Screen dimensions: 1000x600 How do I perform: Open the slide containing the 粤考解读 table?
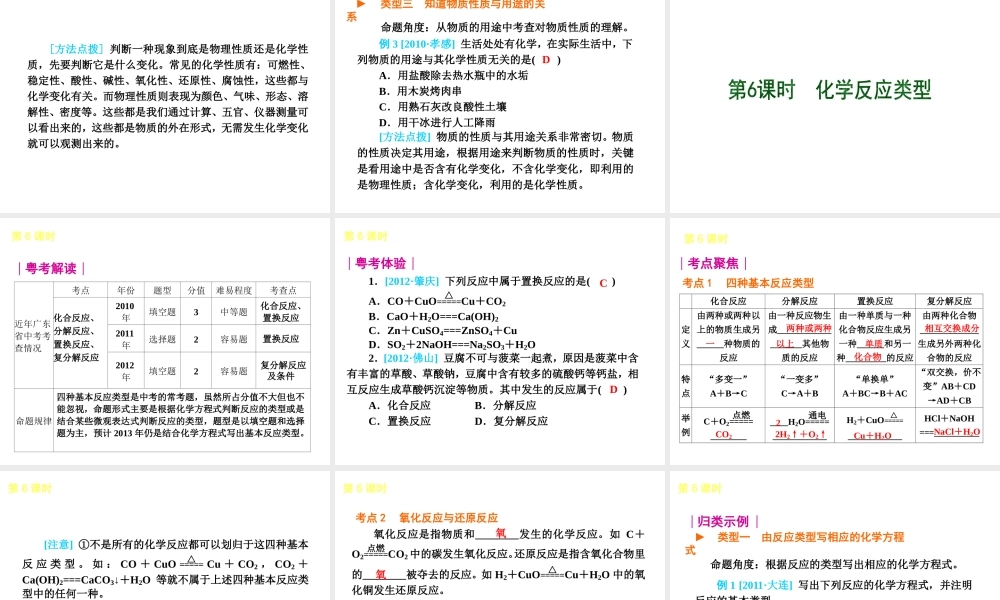165,341
